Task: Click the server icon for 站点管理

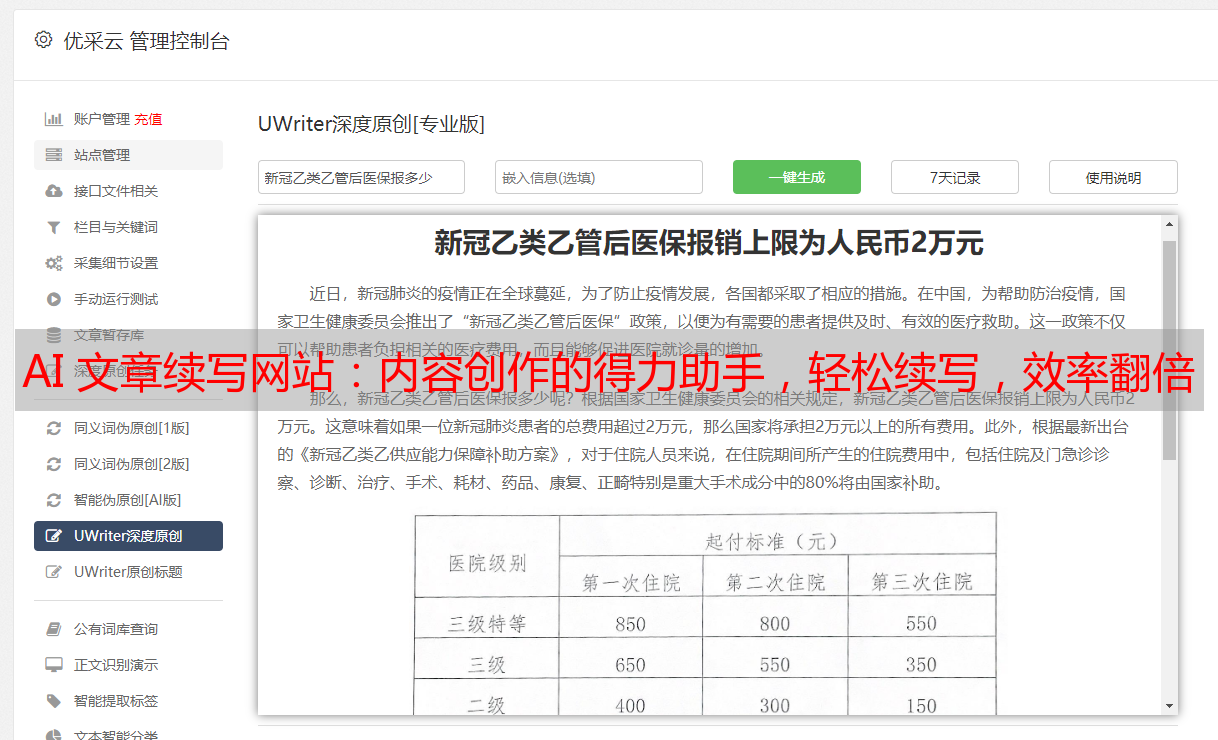Action: pyautogui.click(x=54, y=155)
